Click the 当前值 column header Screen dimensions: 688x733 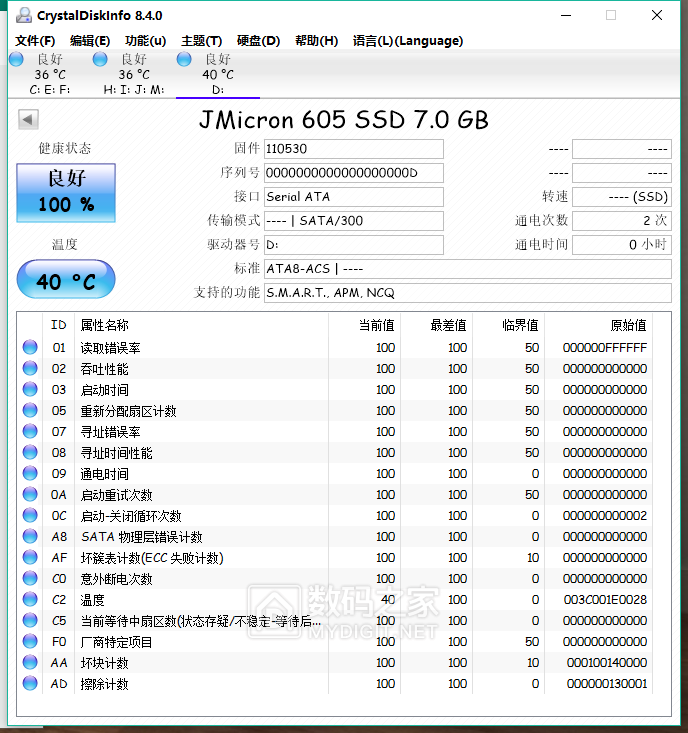(365, 325)
